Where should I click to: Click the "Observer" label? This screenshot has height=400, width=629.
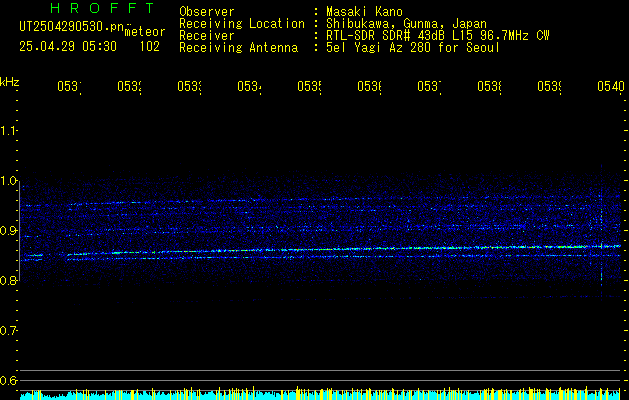click(x=207, y=12)
